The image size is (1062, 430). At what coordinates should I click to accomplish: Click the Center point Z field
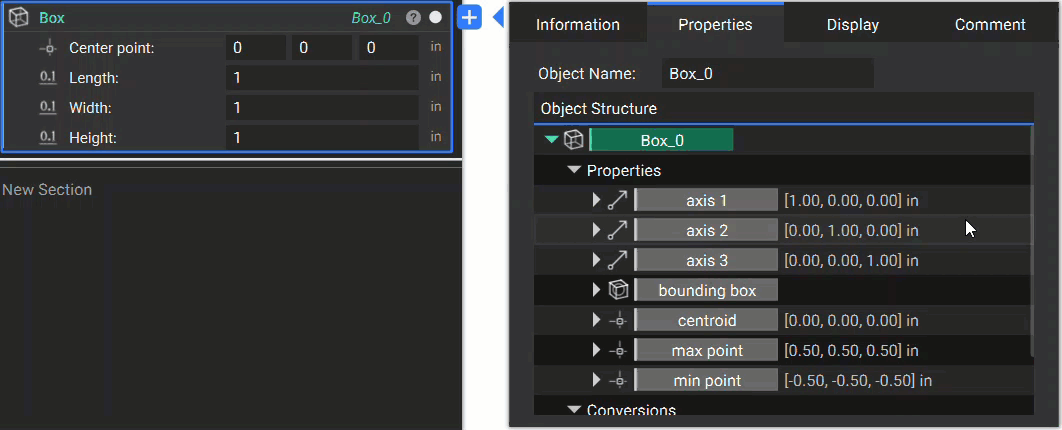388,48
